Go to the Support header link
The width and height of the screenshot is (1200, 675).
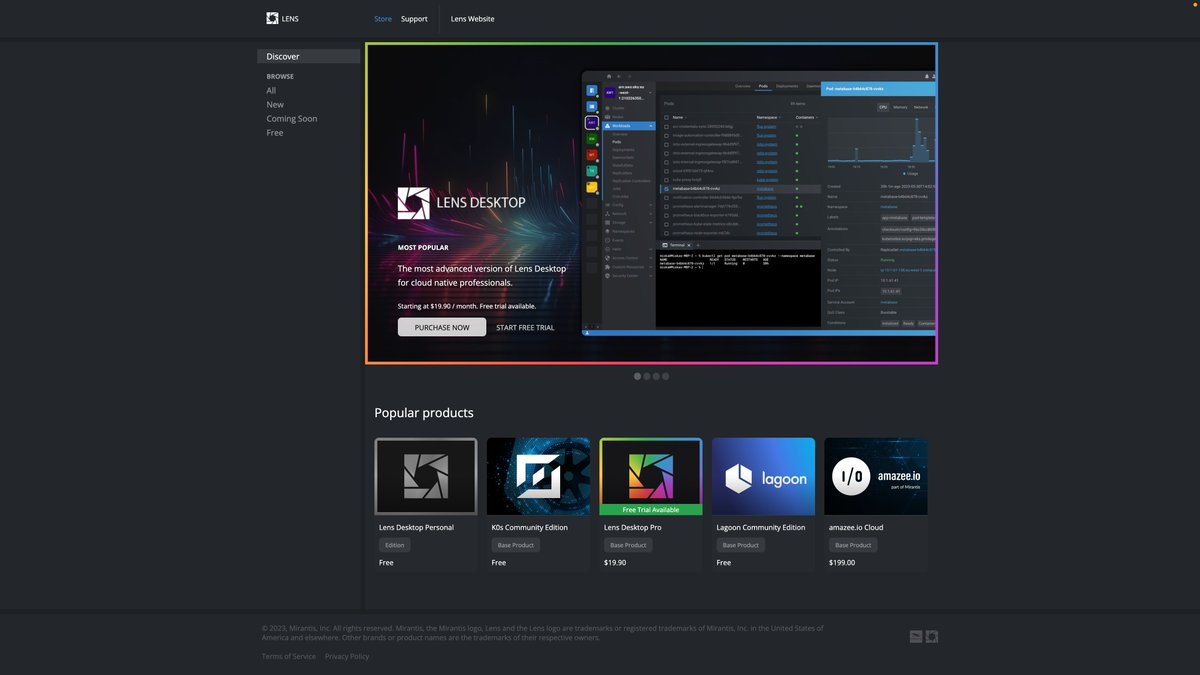(414, 19)
